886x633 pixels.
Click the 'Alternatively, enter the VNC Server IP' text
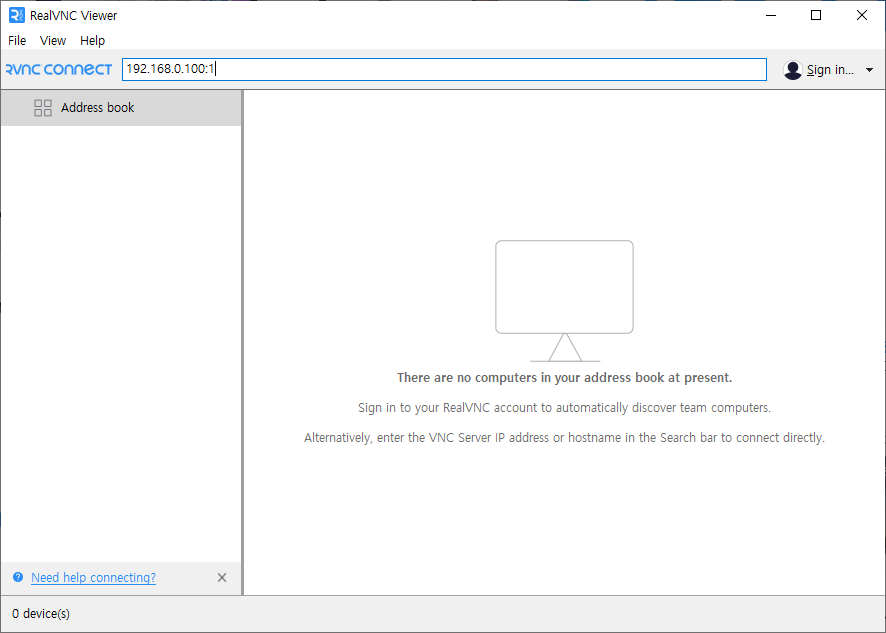point(564,437)
